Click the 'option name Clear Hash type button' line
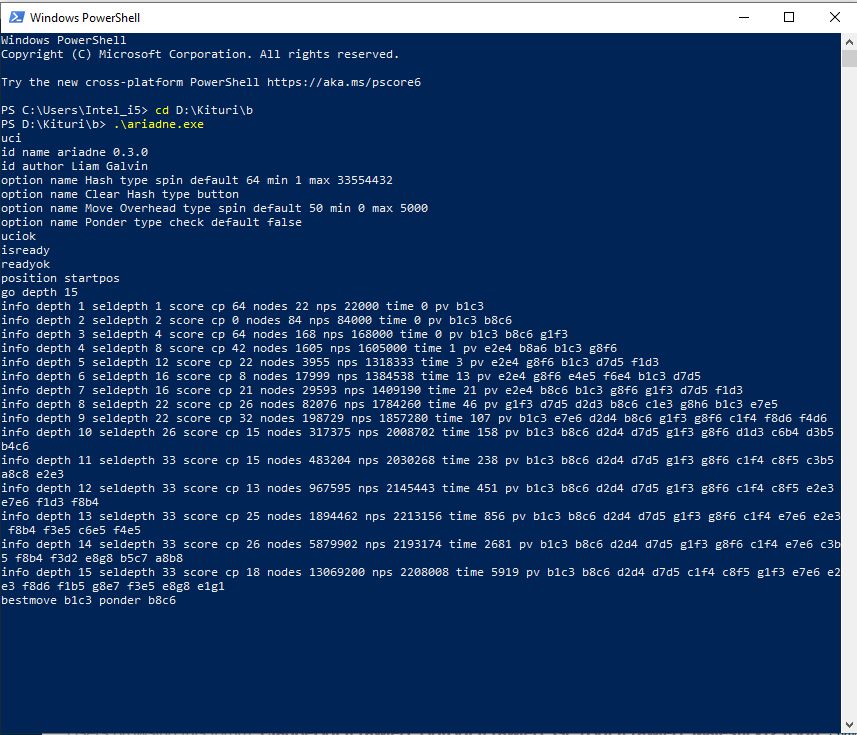This screenshot has width=857, height=735. pyautogui.click(x=120, y=194)
